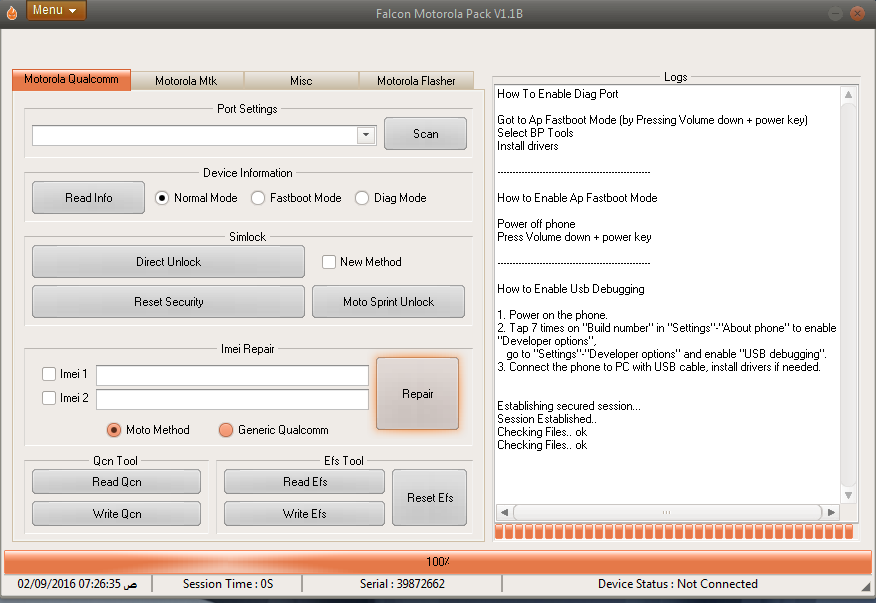Select the Moto Method radio button
The width and height of the screenshot is (876, 603).
coord(114,430)
